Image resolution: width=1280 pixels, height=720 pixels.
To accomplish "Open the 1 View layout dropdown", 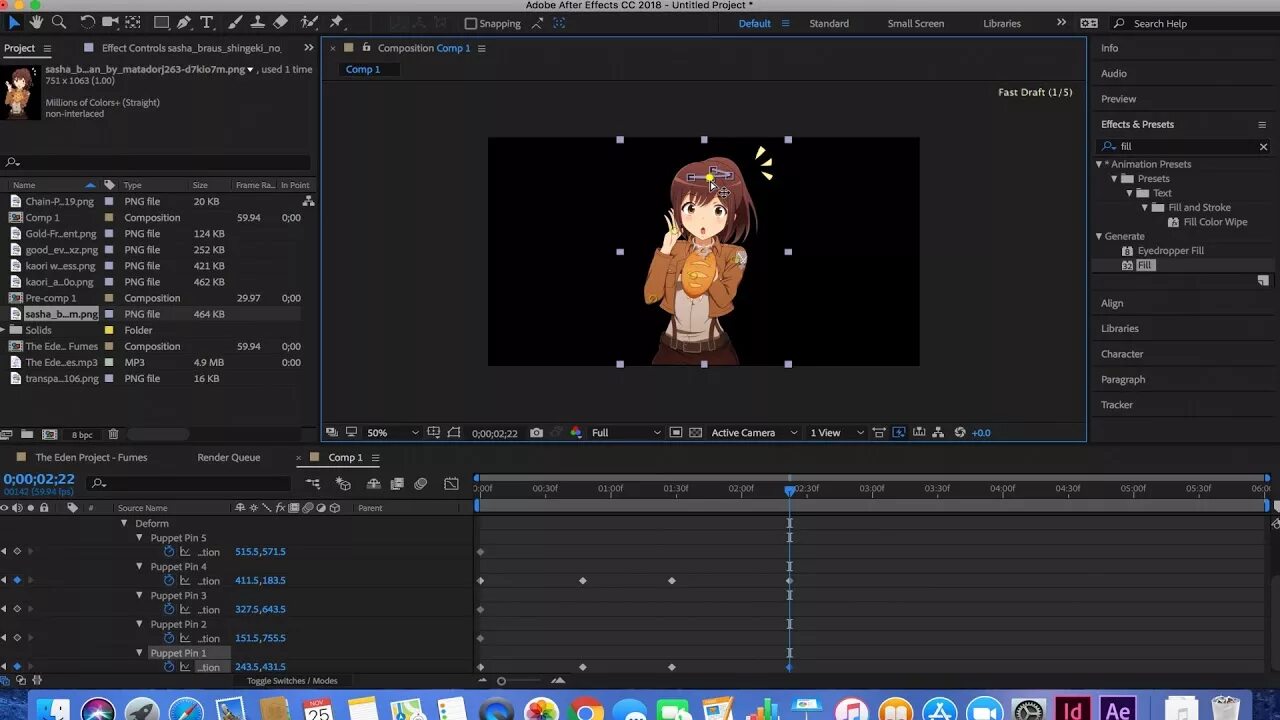I will click(836, 433).
